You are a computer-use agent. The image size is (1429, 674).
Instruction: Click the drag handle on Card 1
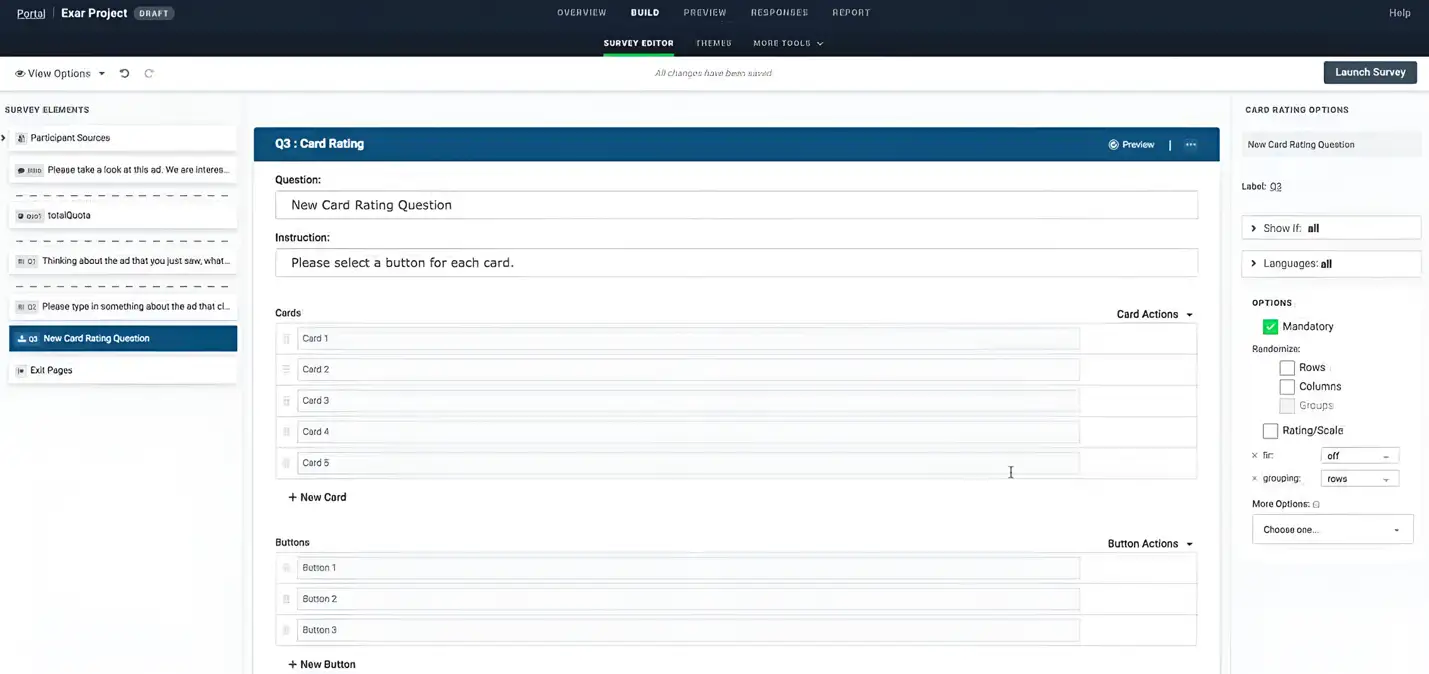[x=287, y=338]
